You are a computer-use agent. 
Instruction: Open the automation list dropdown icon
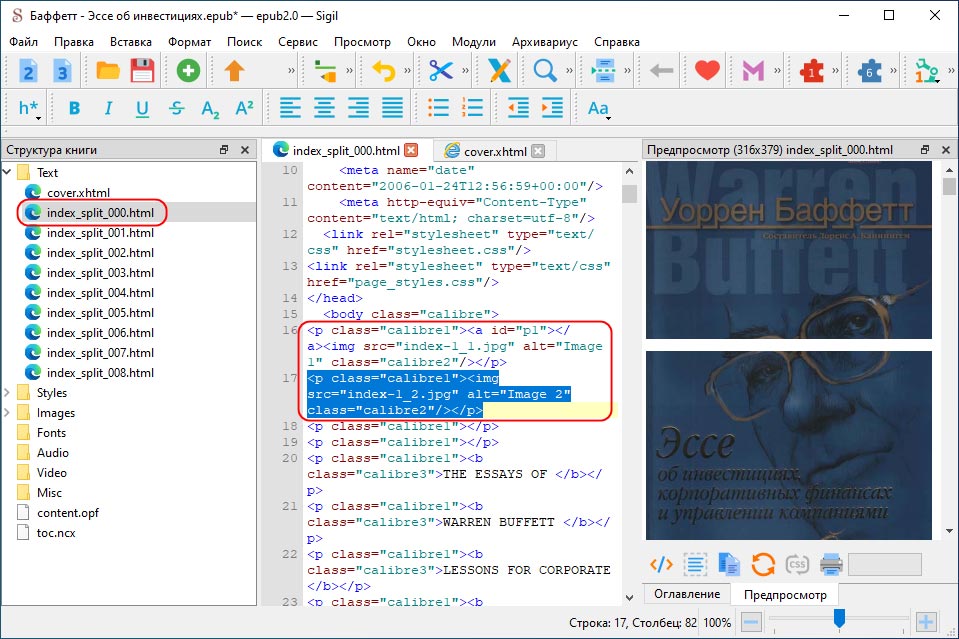coord(927,71)
